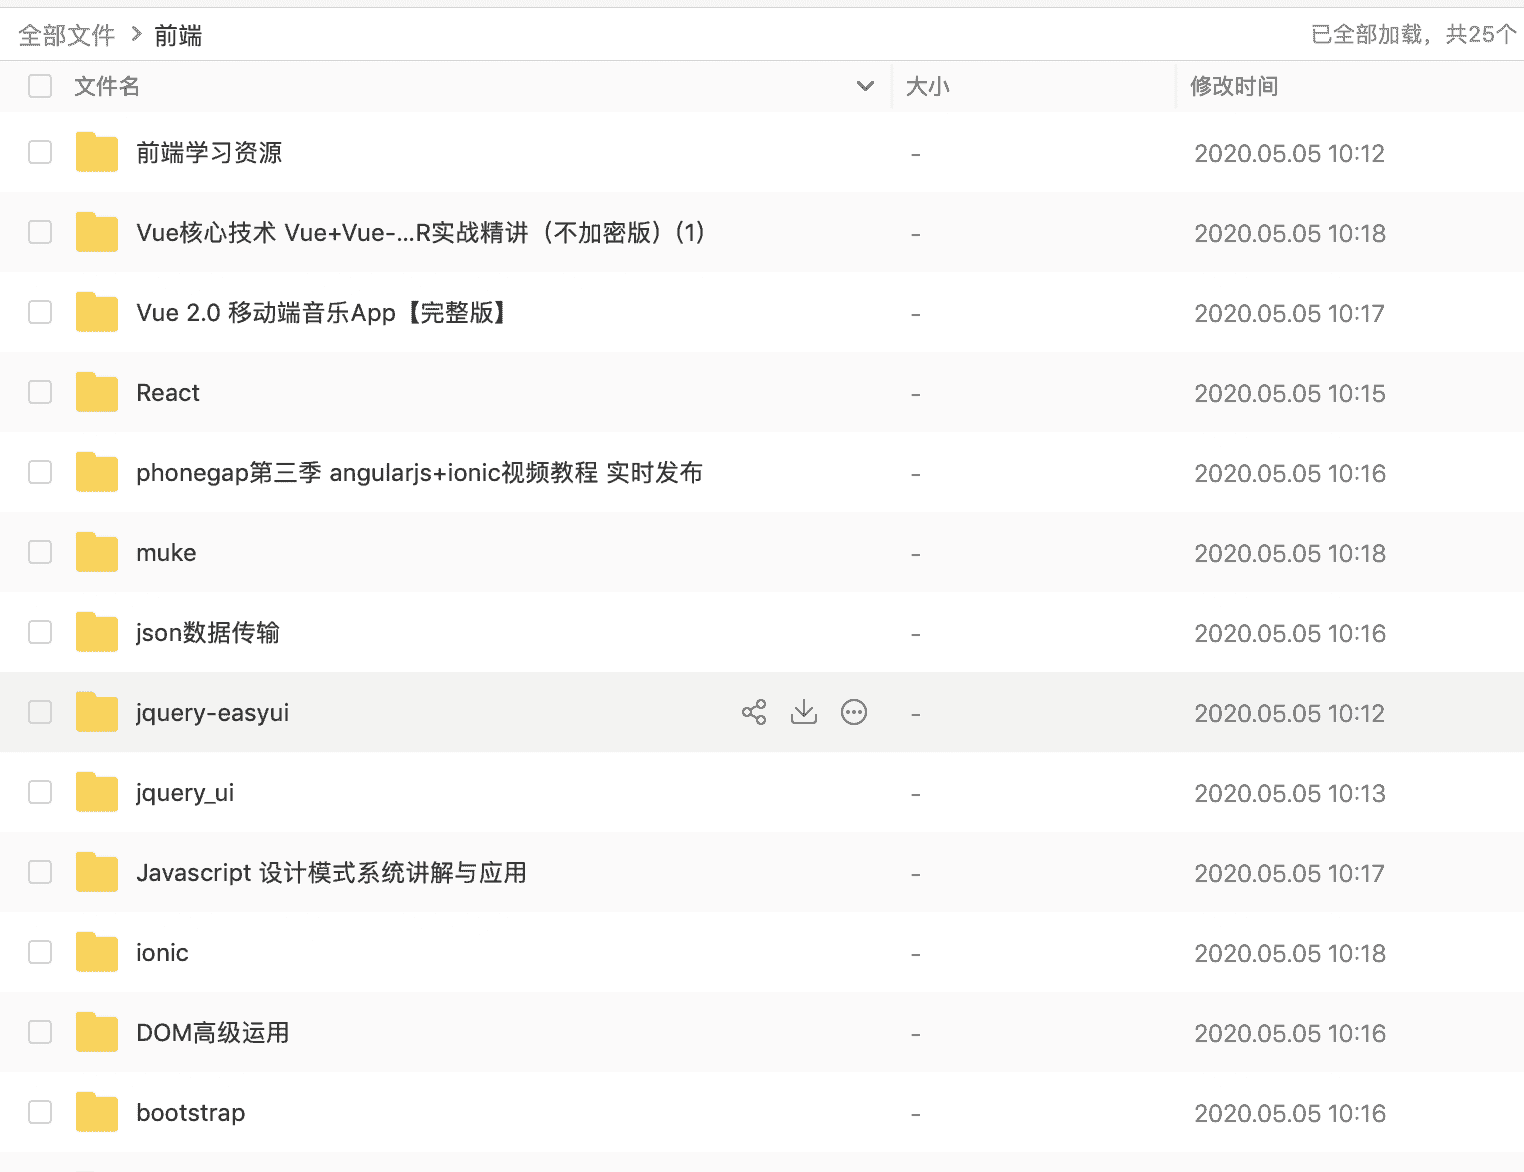Click the Vue 2.0 移动端音乐App folder icon
The height and width of the screenshot is (1172, 1524).
[x=97, y=312]
